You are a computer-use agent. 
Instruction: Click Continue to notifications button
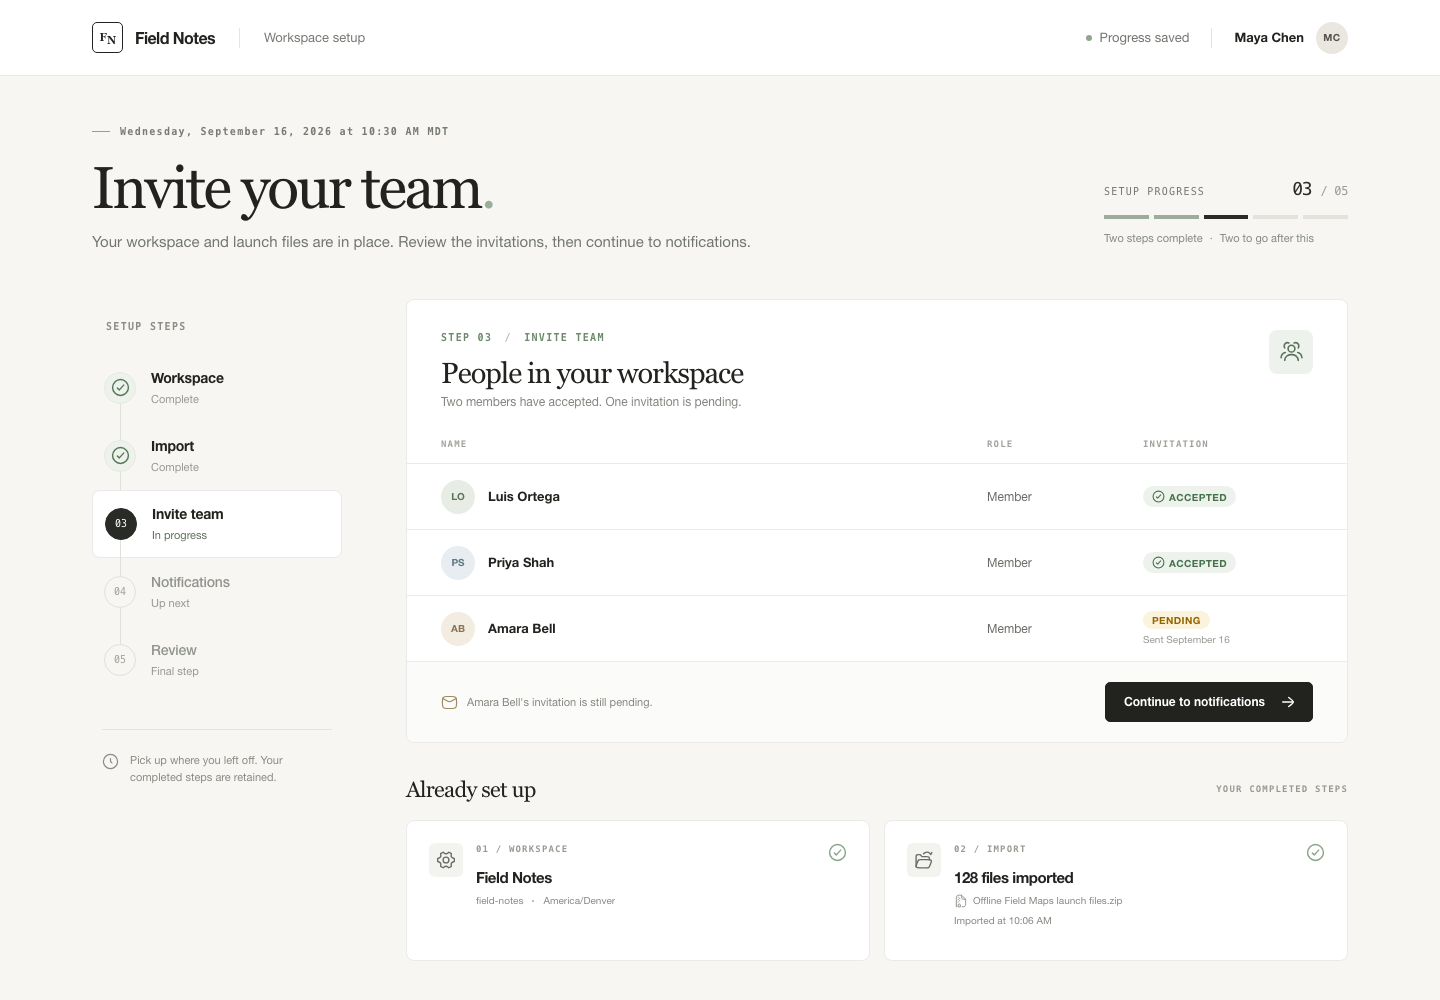(1209, 702)
